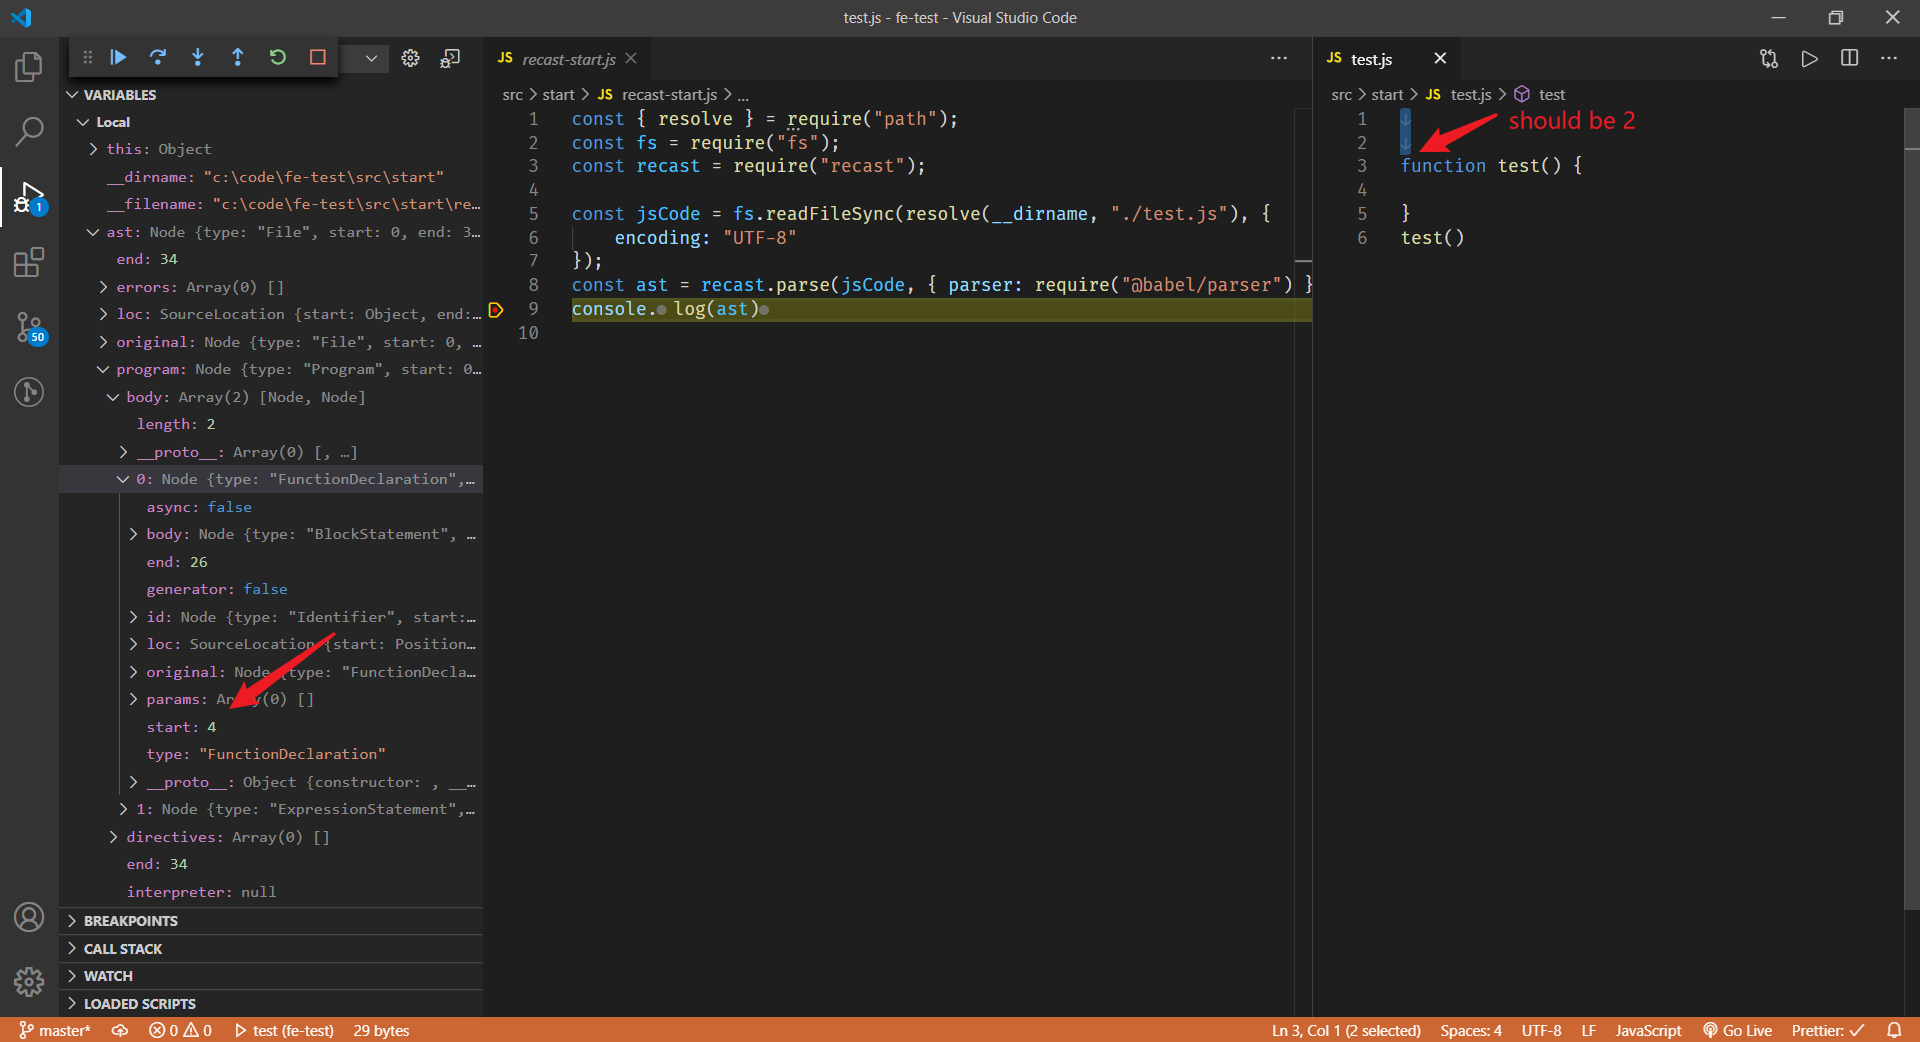1920x1042 pixels.
Task: Click Step Into in debug toolbar
Action: click(x=198, y=57)
